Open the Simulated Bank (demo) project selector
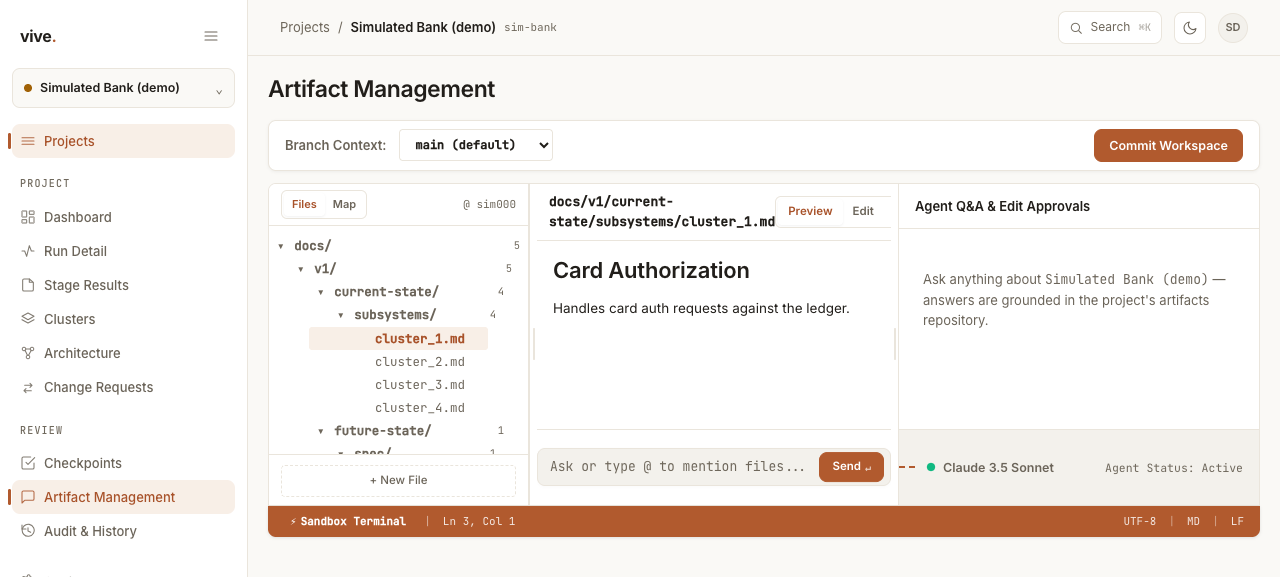 tap(123, 88)
